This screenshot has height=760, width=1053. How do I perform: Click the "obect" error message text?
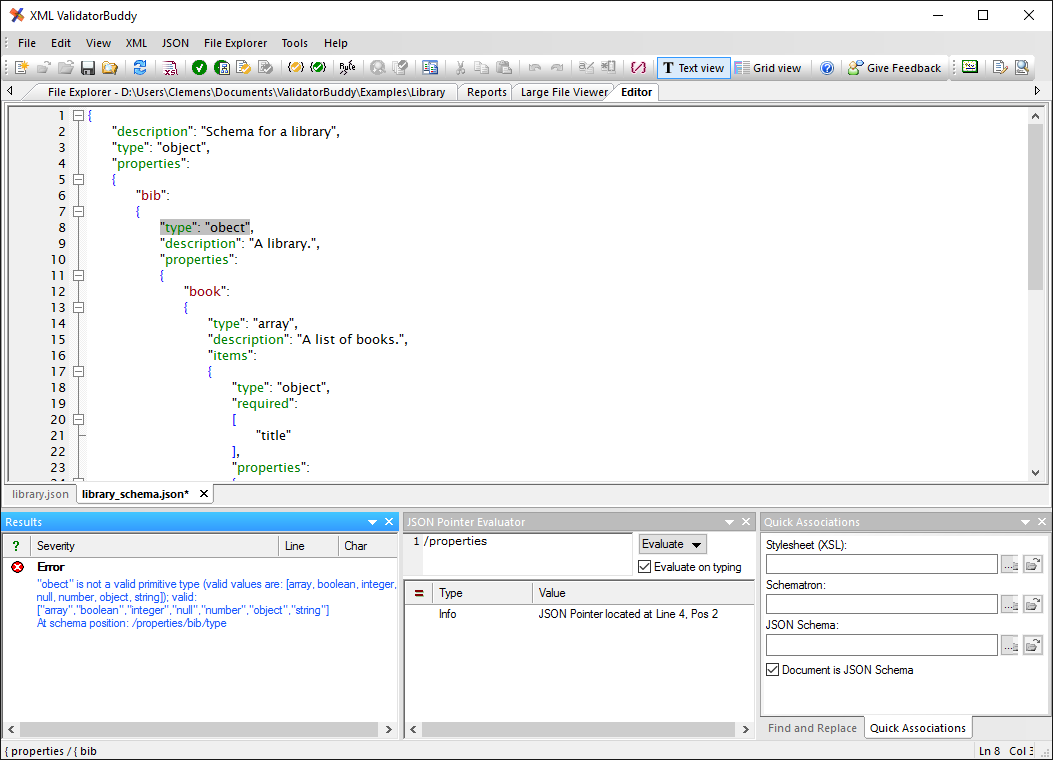pyautogui.click(x=216, y=604)
